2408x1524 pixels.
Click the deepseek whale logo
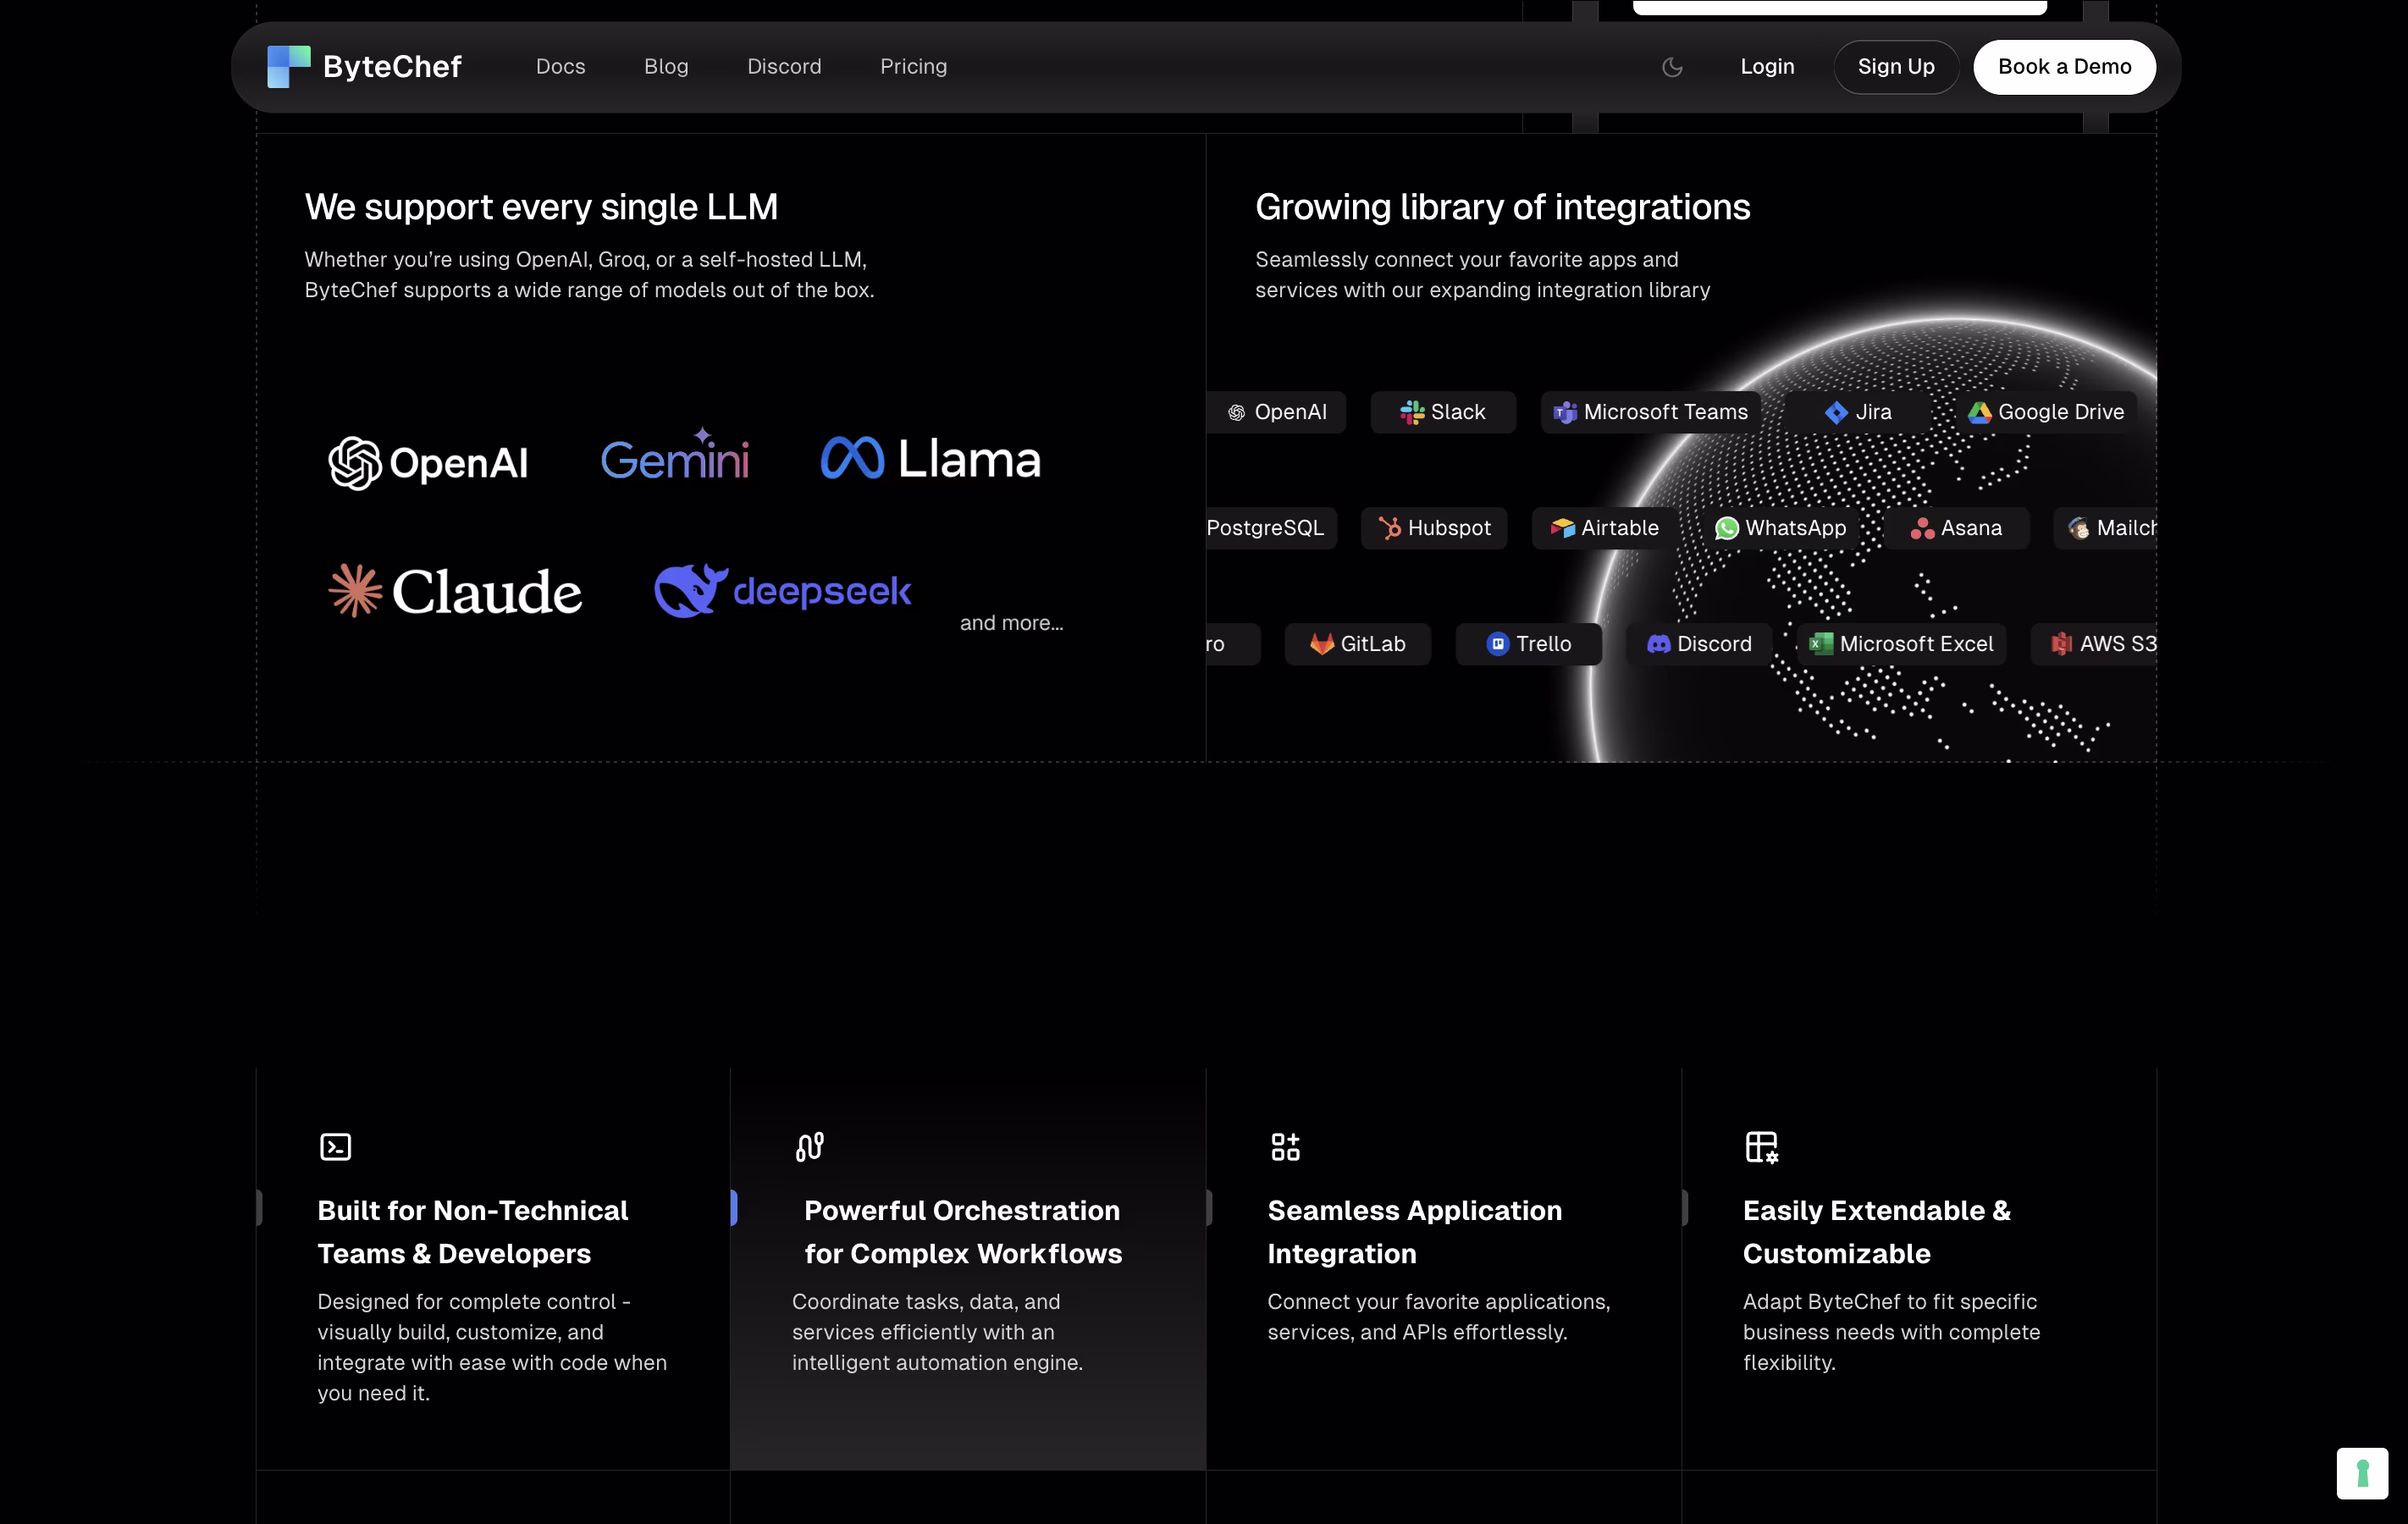(690, 590)
